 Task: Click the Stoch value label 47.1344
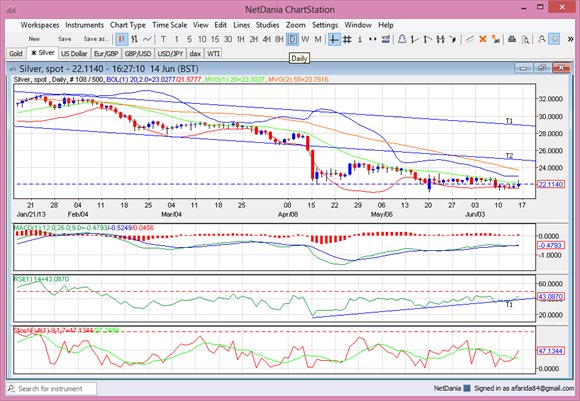[551, 351]
